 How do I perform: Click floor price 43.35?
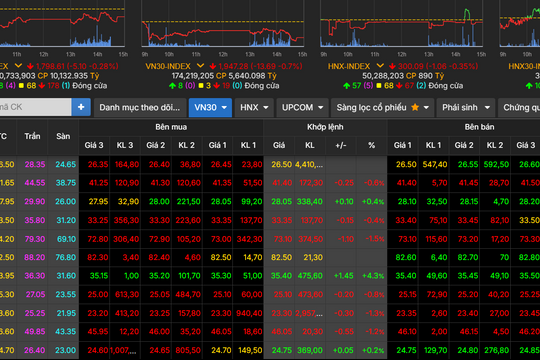(x=65, y=331)
